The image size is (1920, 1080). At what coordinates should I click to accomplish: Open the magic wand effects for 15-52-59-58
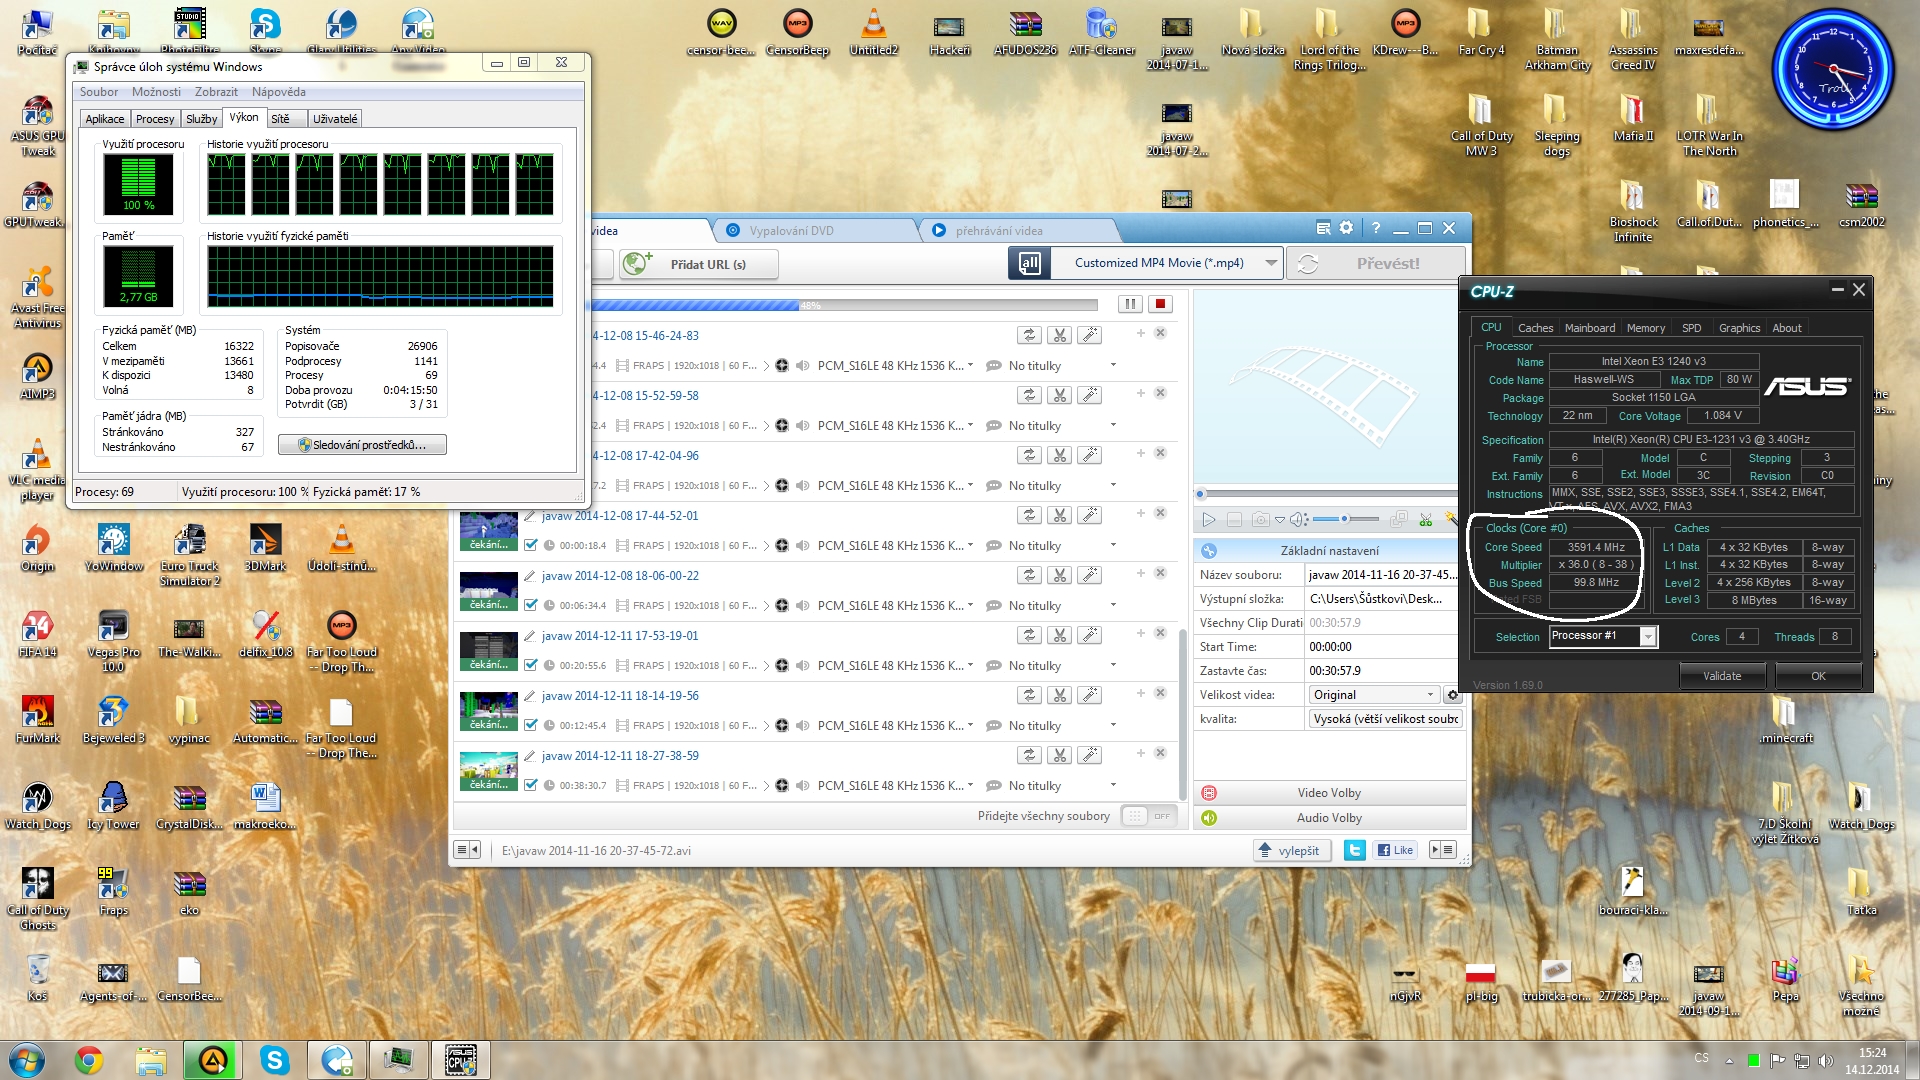pyautogui.click(x=1089, y=395)
